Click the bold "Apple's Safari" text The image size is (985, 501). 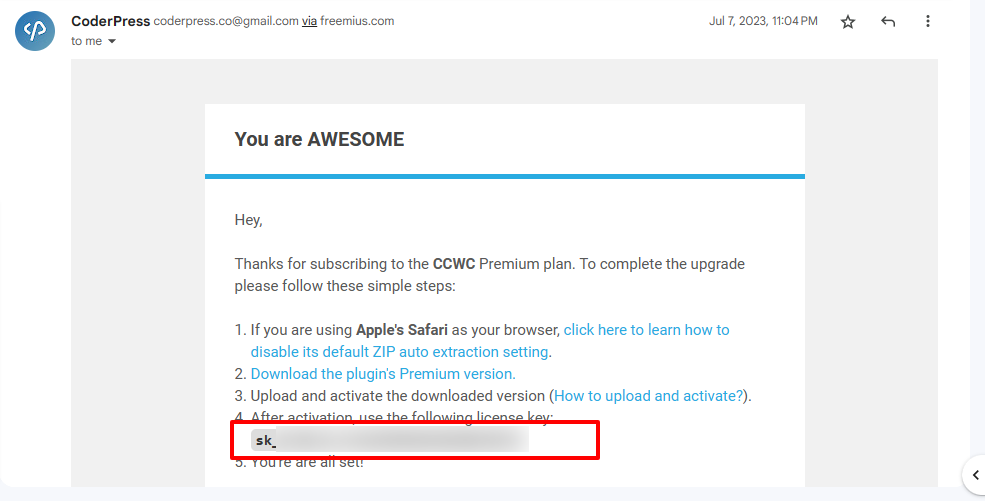pyautogui.click(x=402, y=330)
